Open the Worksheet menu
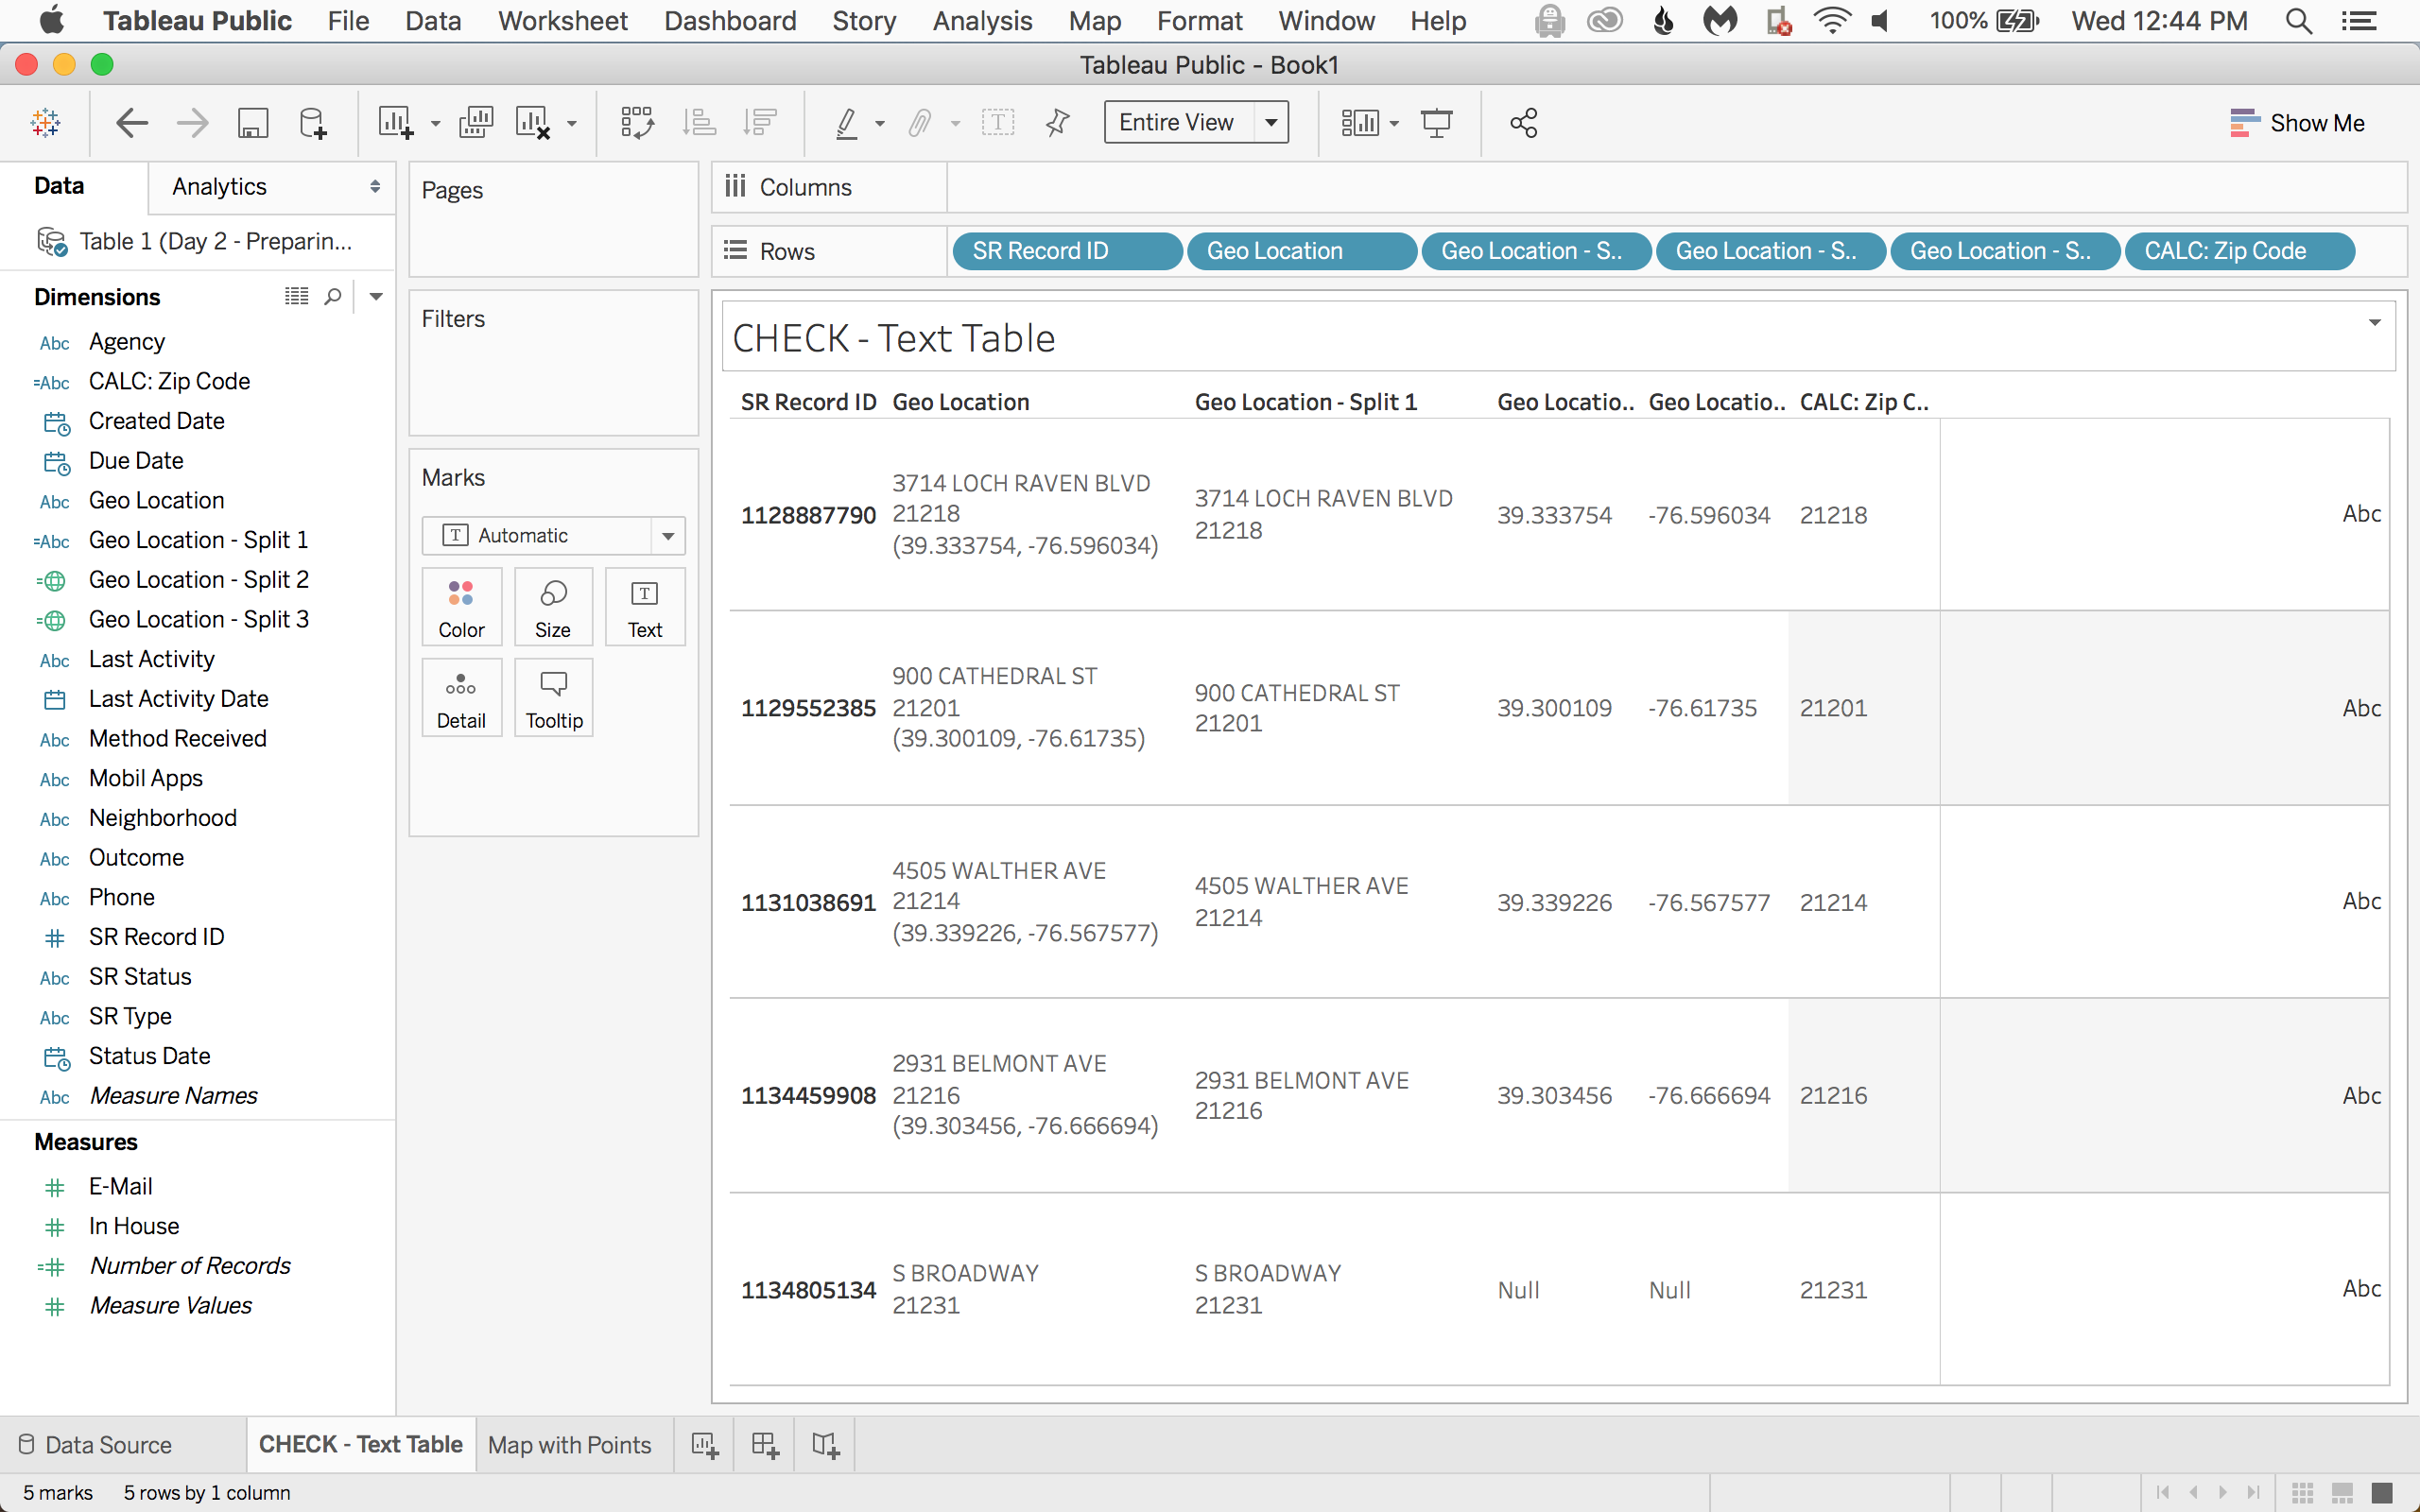 [563, 21]
